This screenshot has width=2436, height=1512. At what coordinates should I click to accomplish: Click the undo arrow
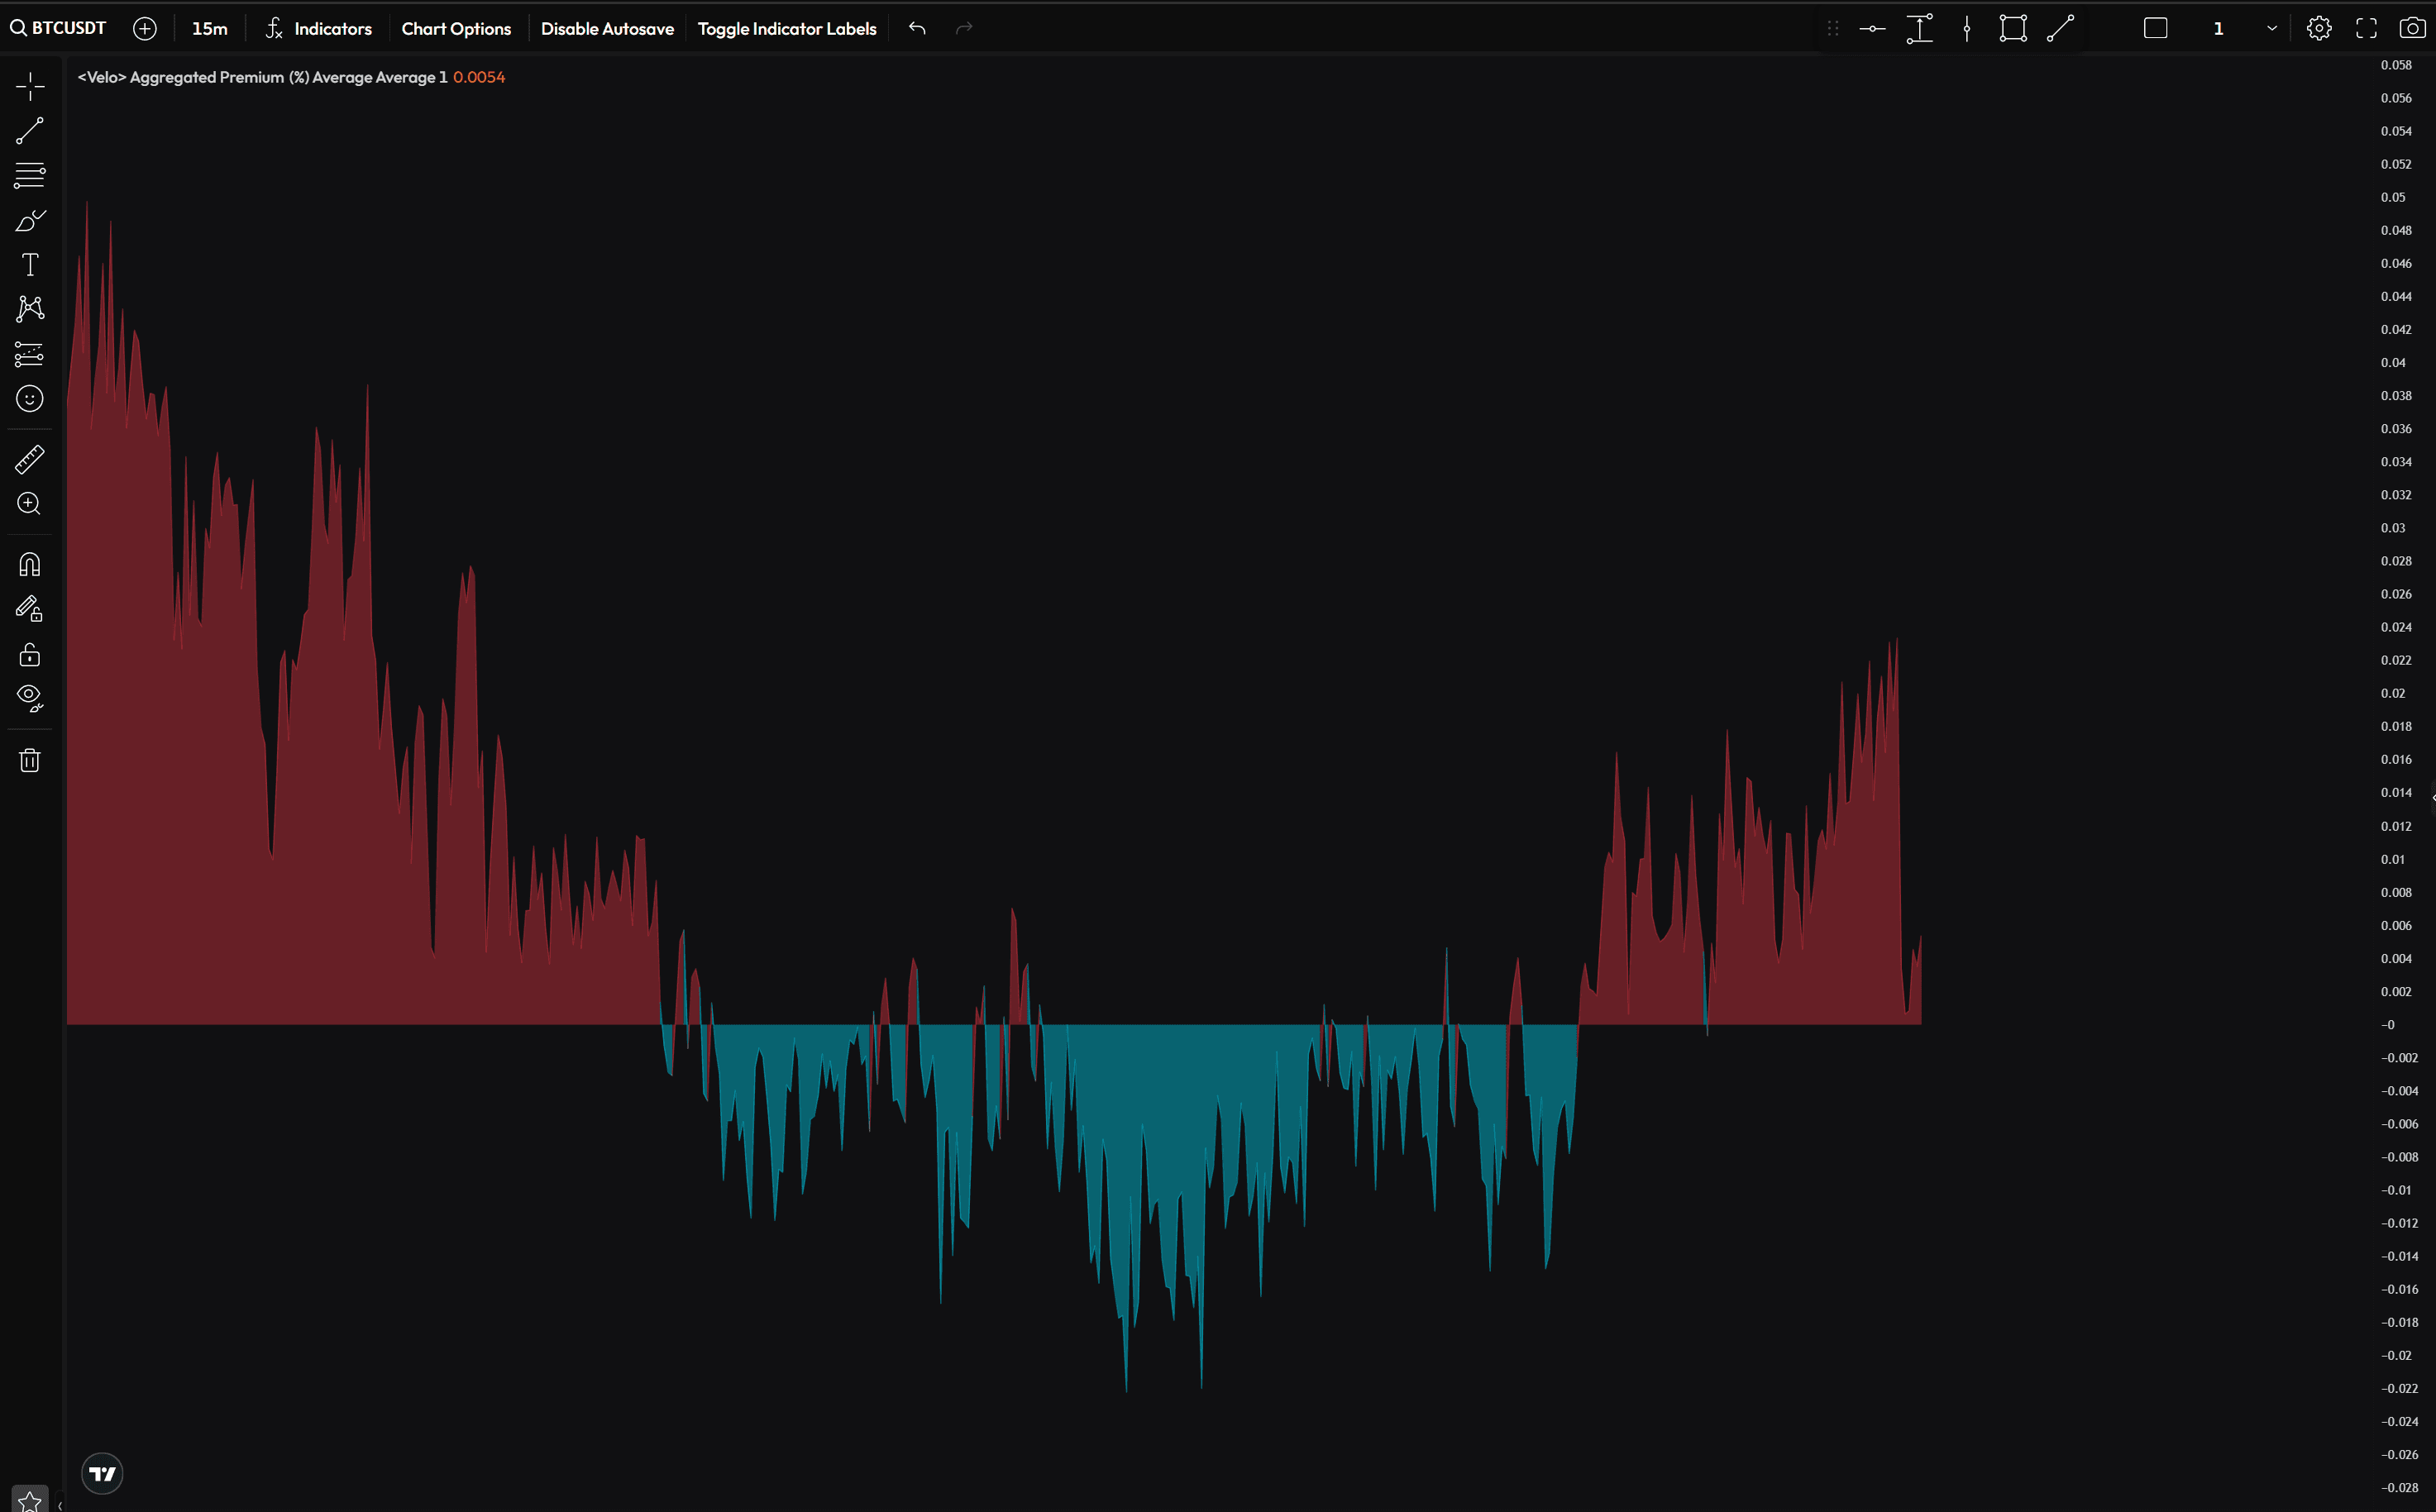click(x=917, y=28)
